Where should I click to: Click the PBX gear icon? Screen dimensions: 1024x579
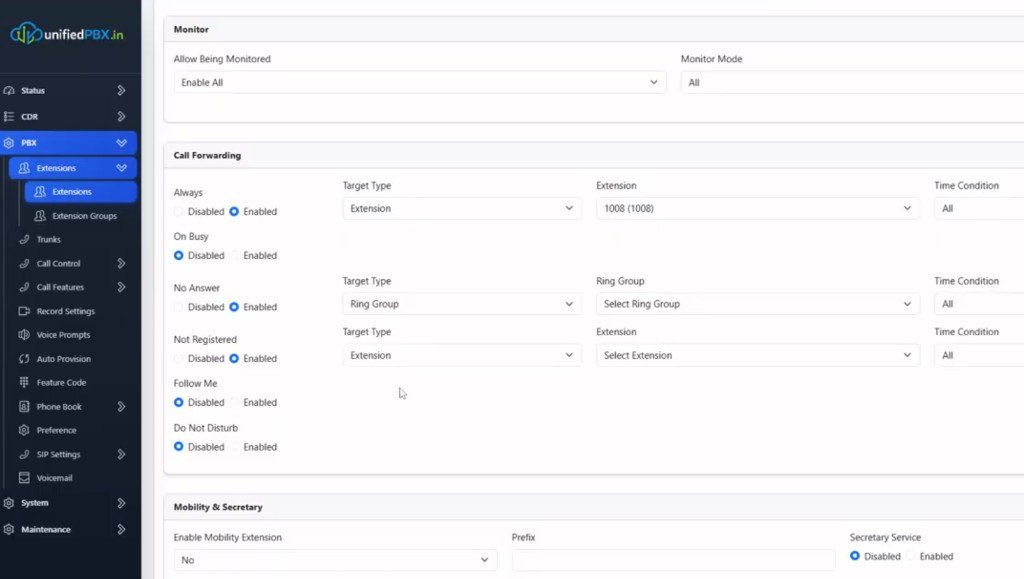(x=9, y=142)
